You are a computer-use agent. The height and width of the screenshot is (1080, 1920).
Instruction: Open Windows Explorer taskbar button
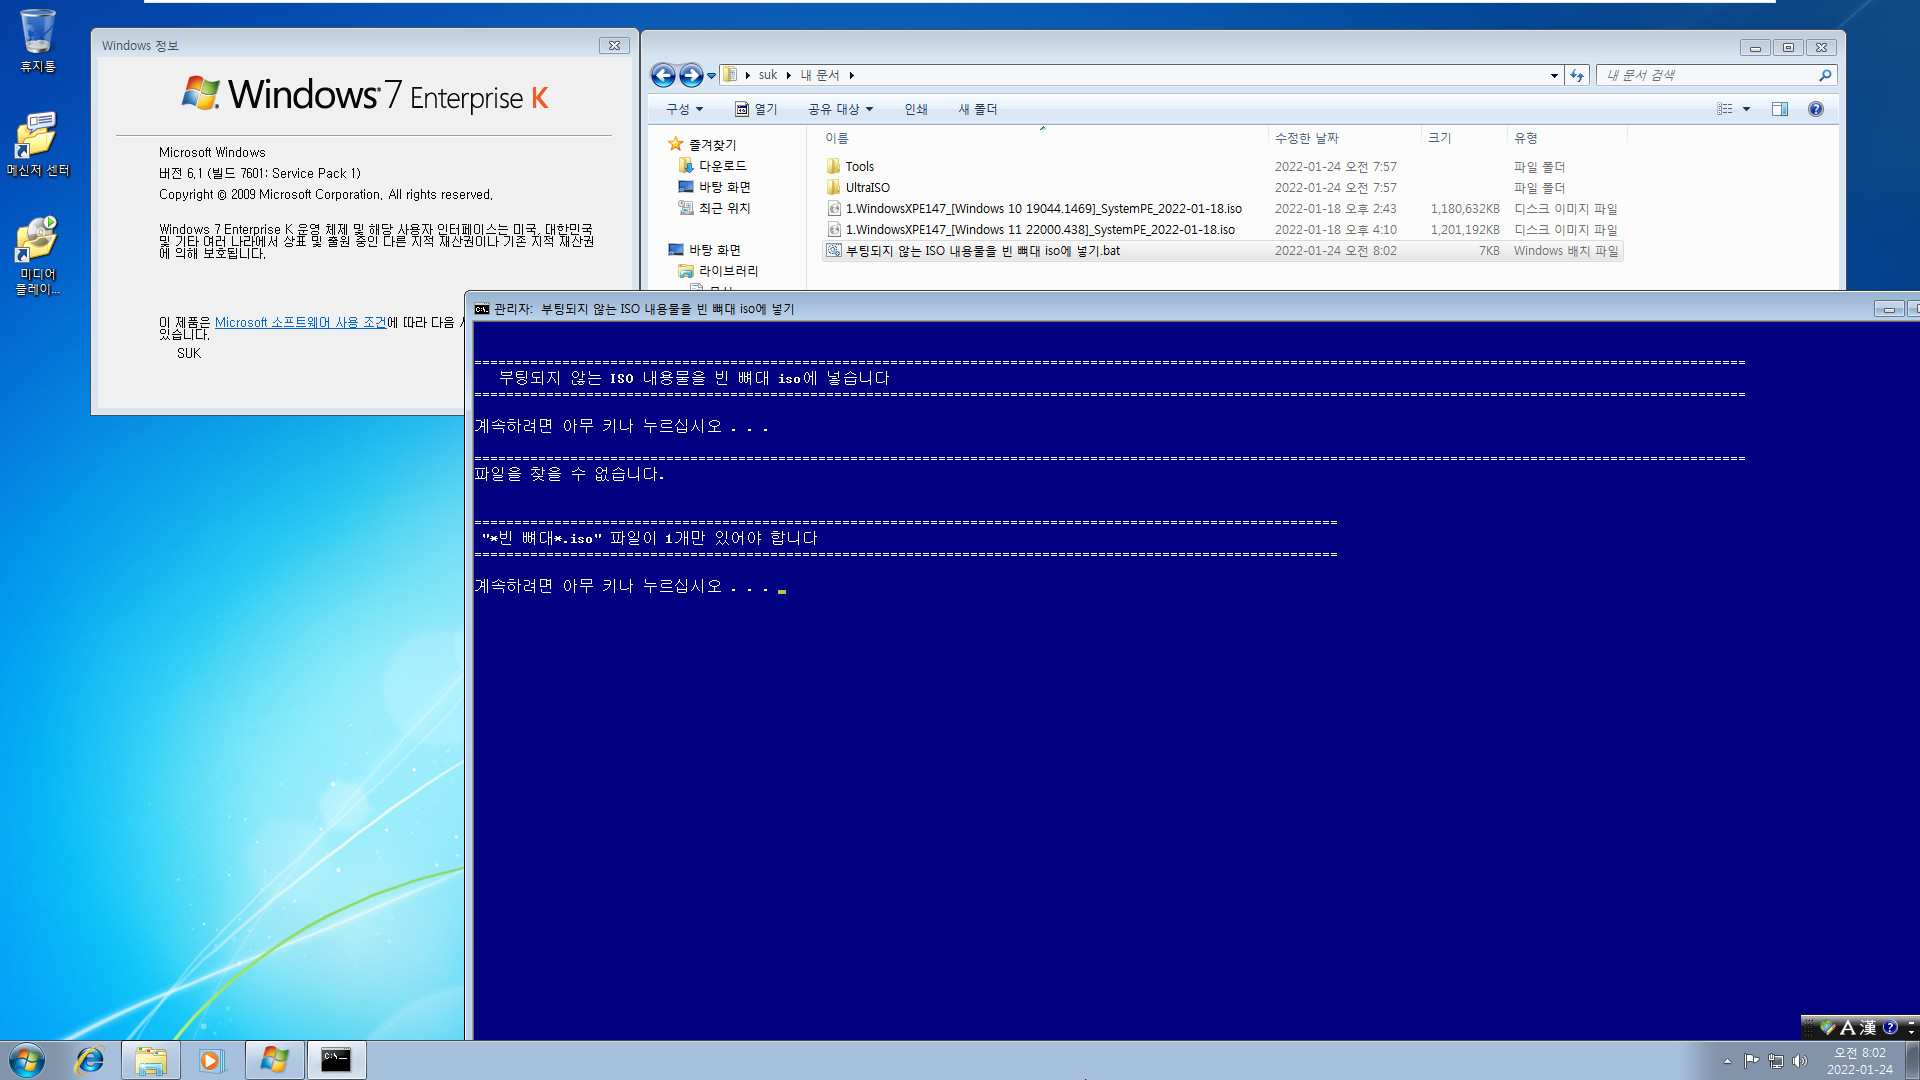[x=151, y=1060]
